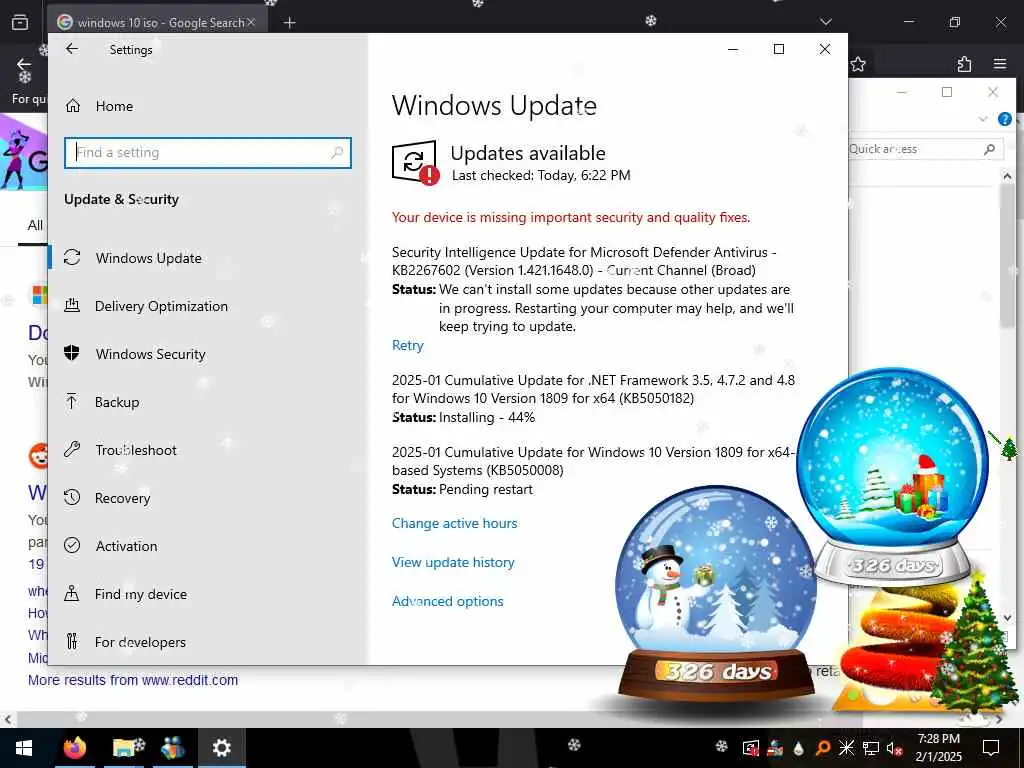Open the Firefox hamburger menu
The width and height of the screenshot is (1024, 768).
(x=1000, y=64)
